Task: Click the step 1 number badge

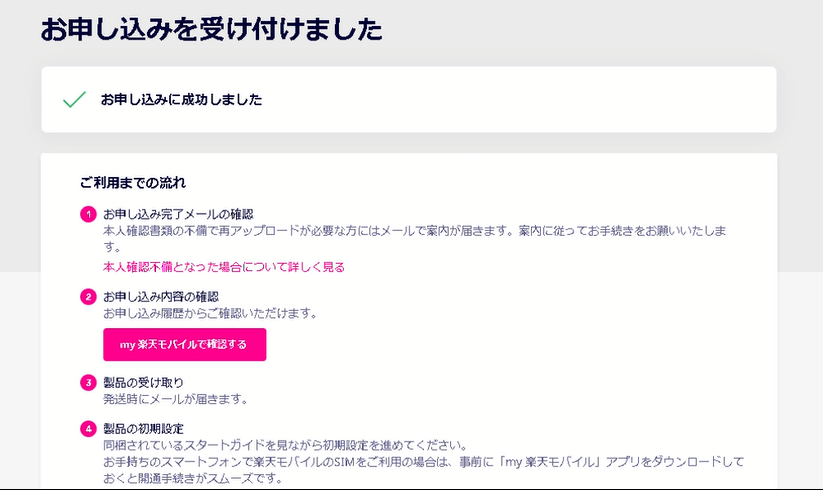Action: [88, 215]
